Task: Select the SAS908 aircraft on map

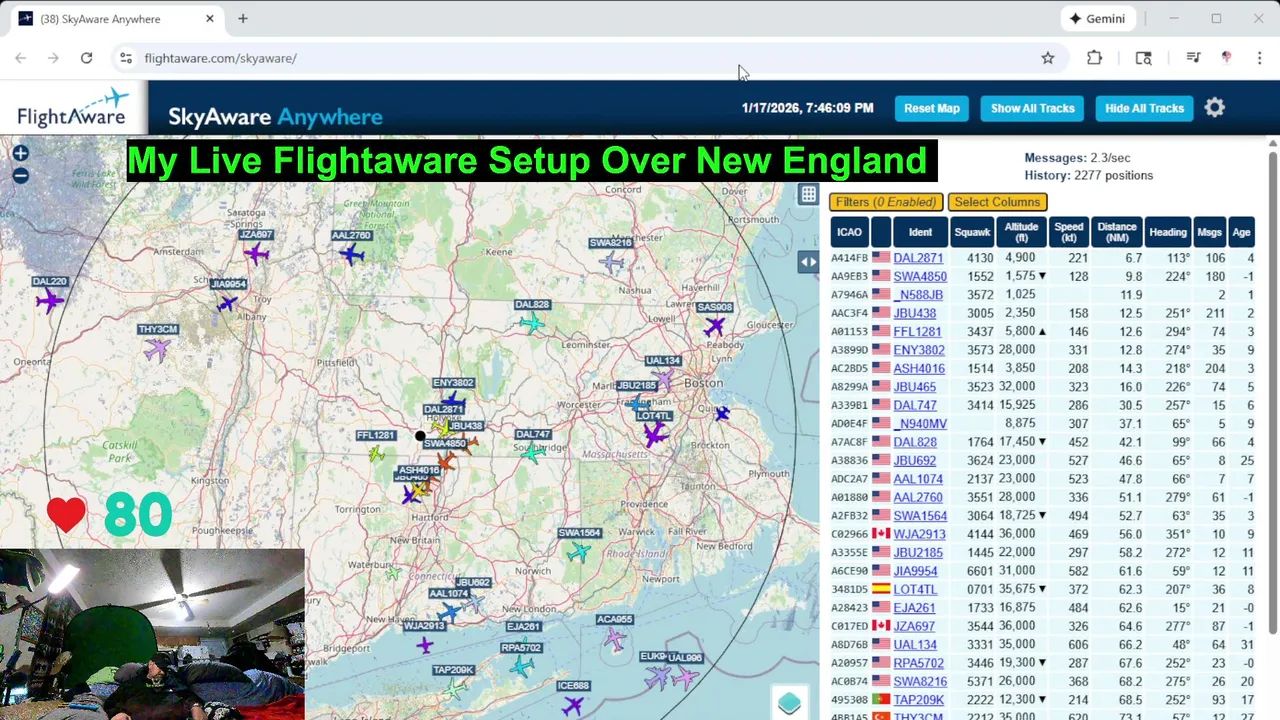Action: (713, 326)
